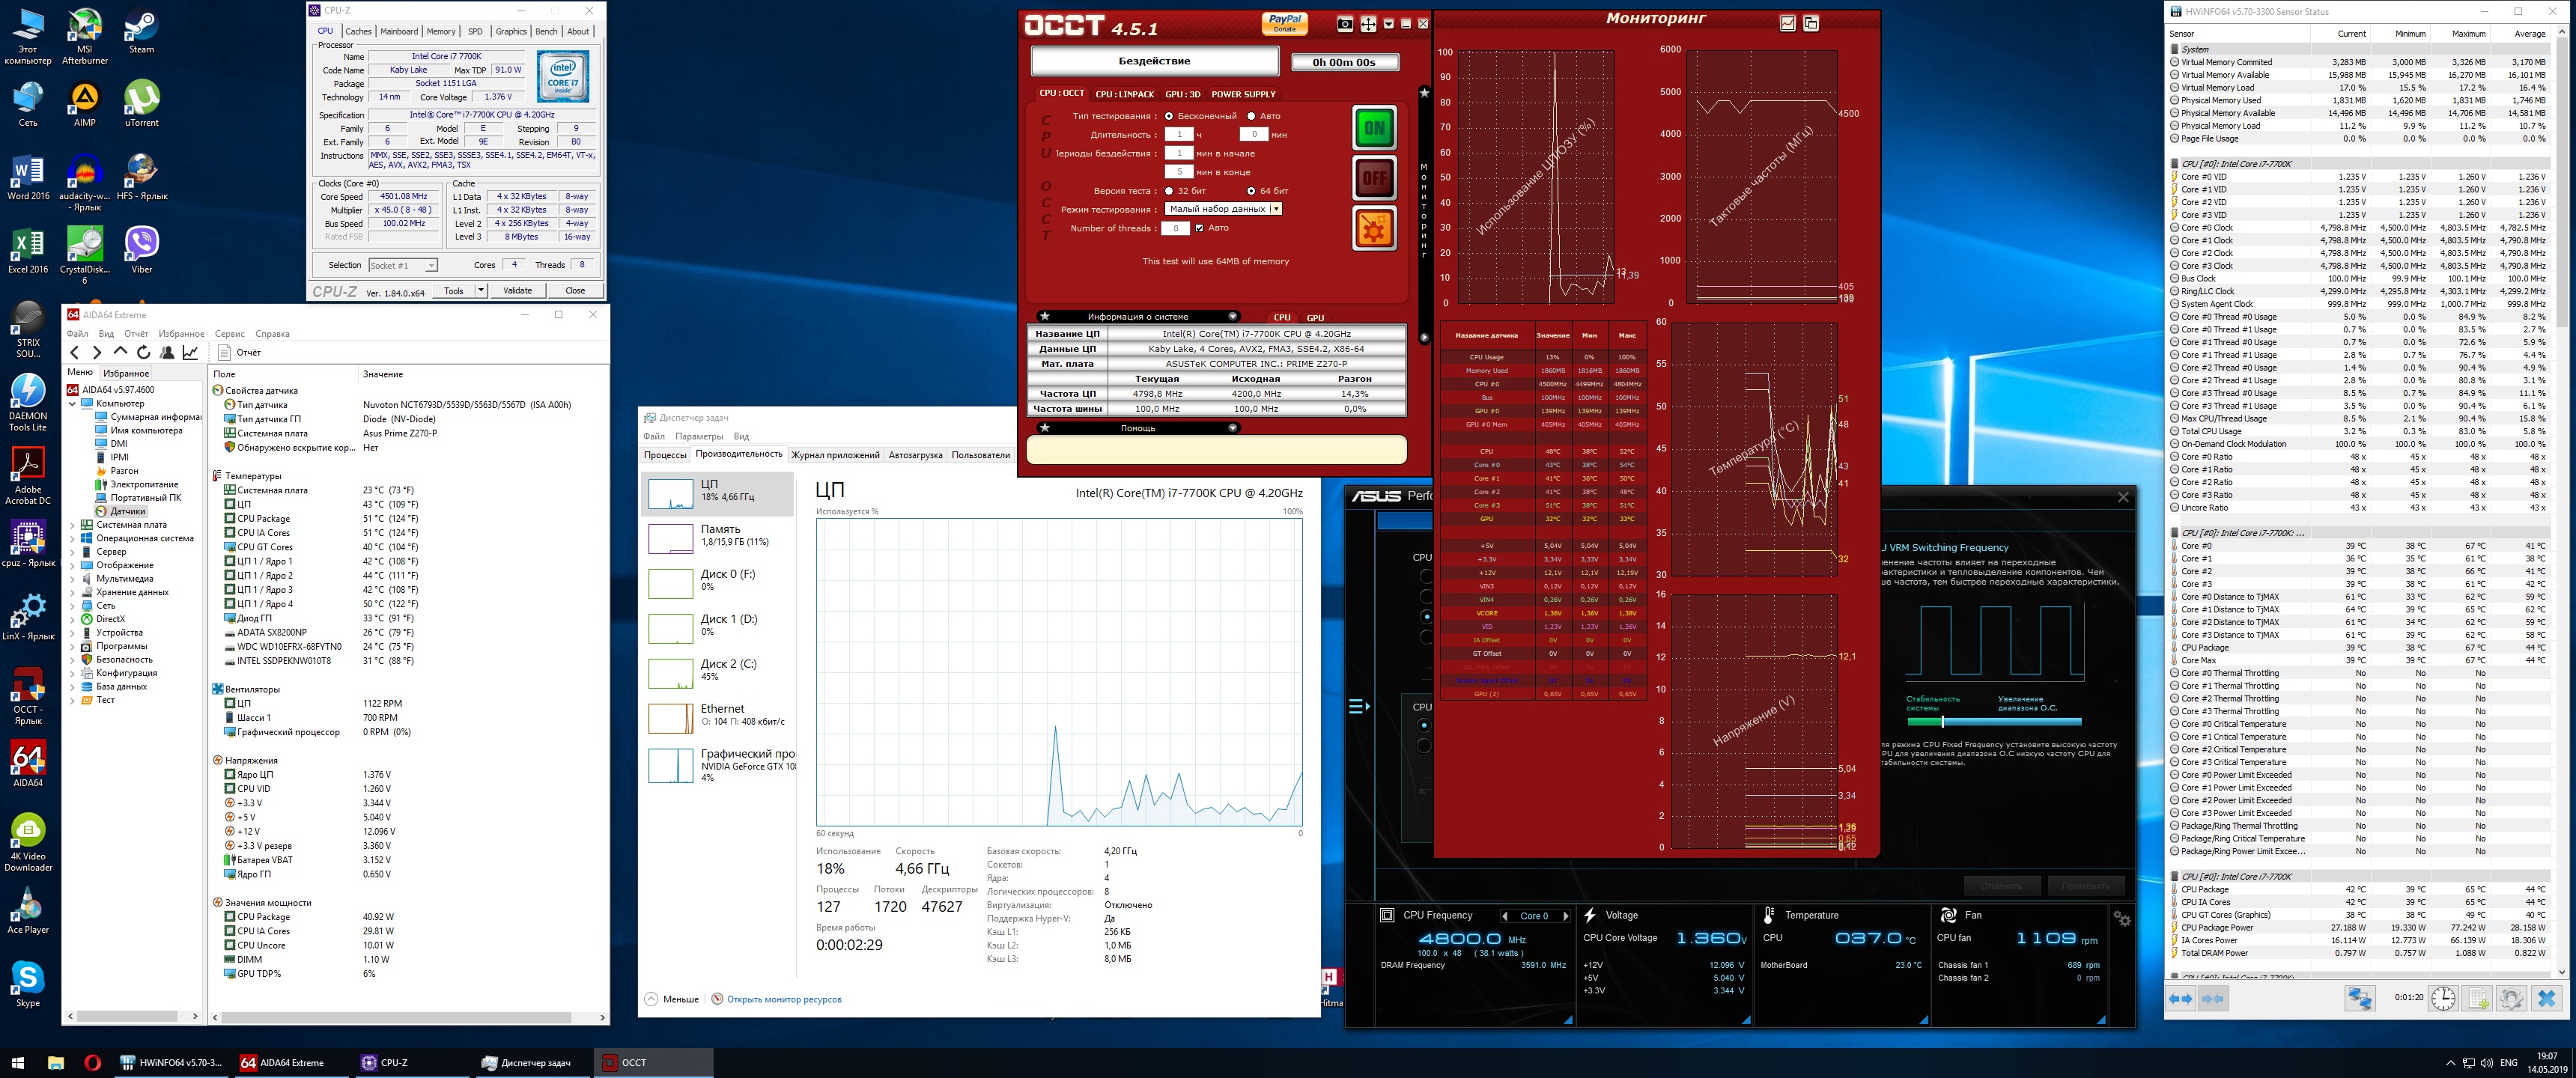This screenshot has width=2576, height=1078.
Task: Click the Validate button in CPU-Z
Action: point(517,291)
